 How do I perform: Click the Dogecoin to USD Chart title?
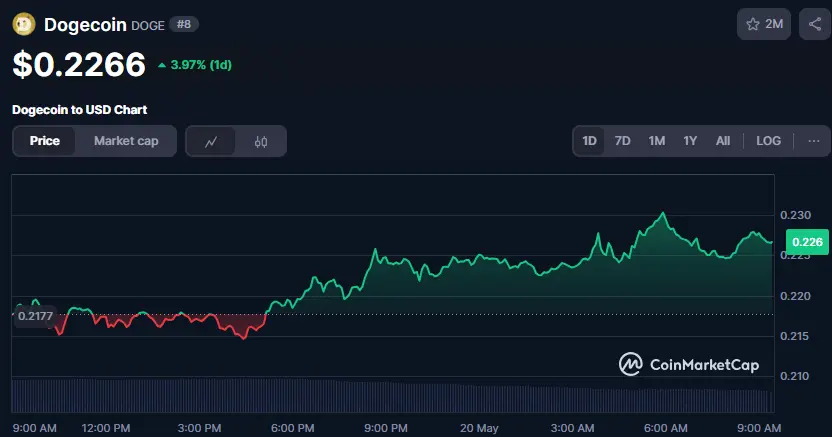[80, 110]
